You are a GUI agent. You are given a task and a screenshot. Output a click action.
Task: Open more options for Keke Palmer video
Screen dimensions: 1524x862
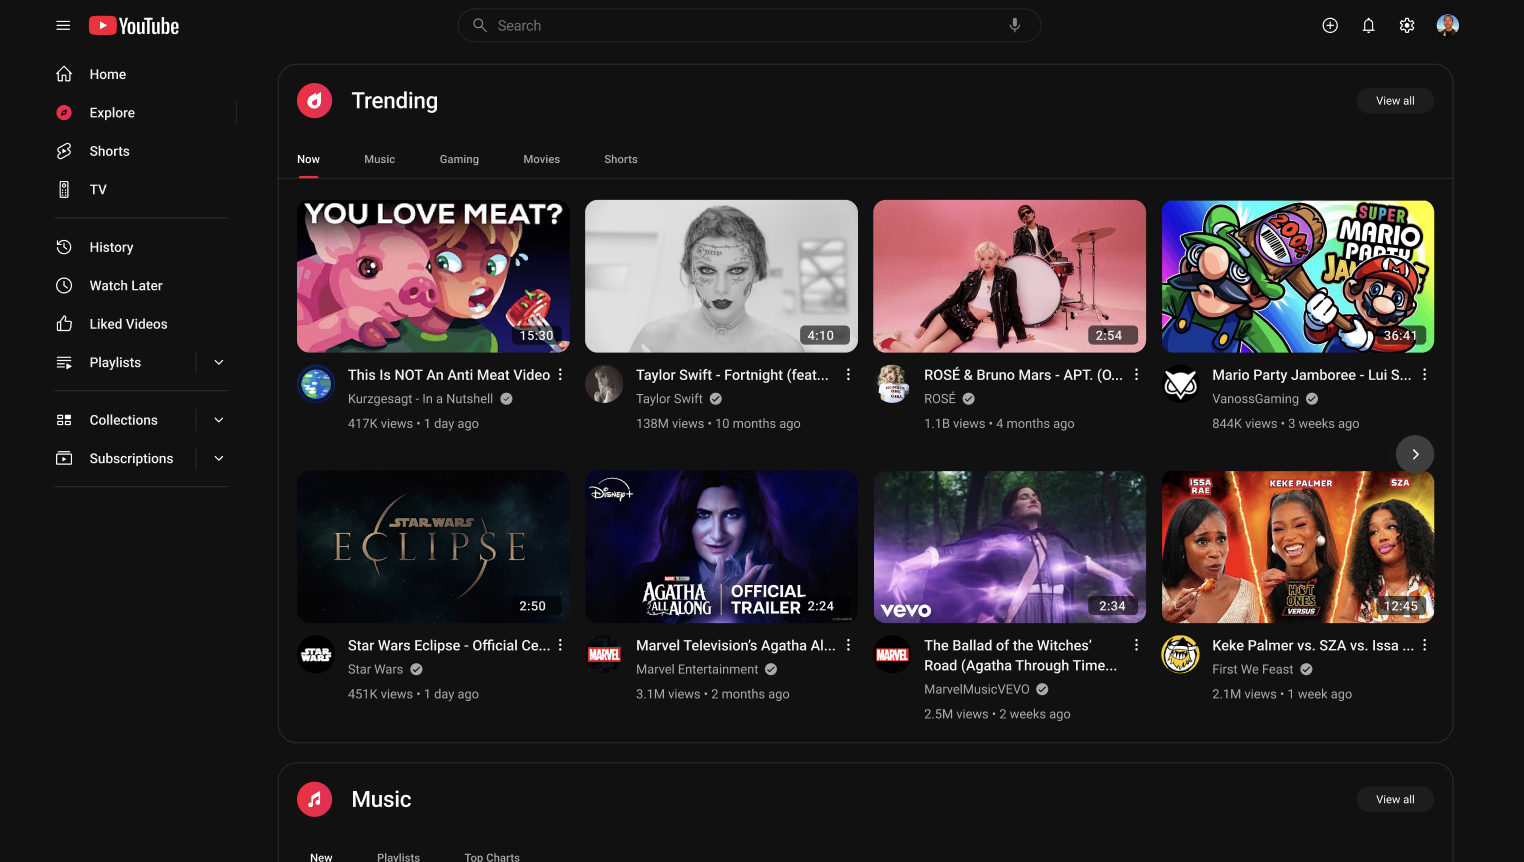[x=1424, y=646]
